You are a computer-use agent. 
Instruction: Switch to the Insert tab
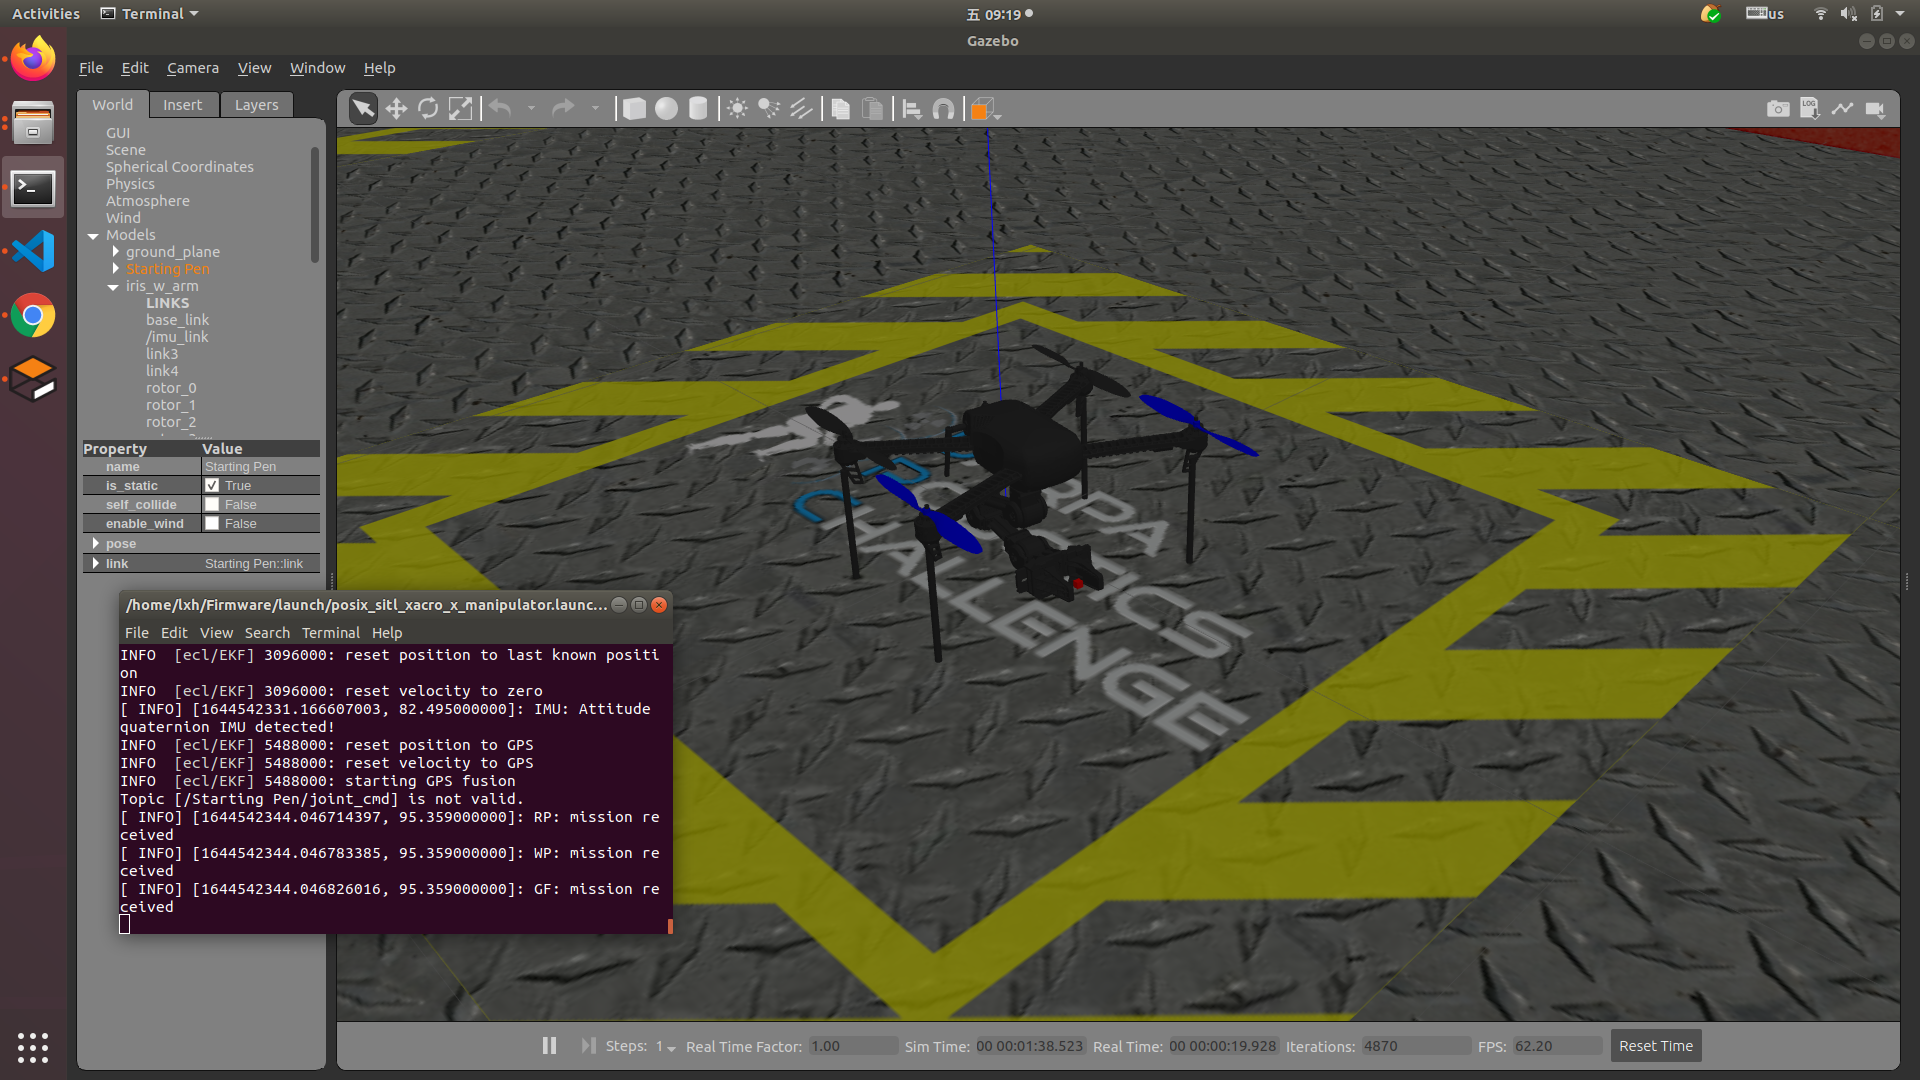(181, 104)
